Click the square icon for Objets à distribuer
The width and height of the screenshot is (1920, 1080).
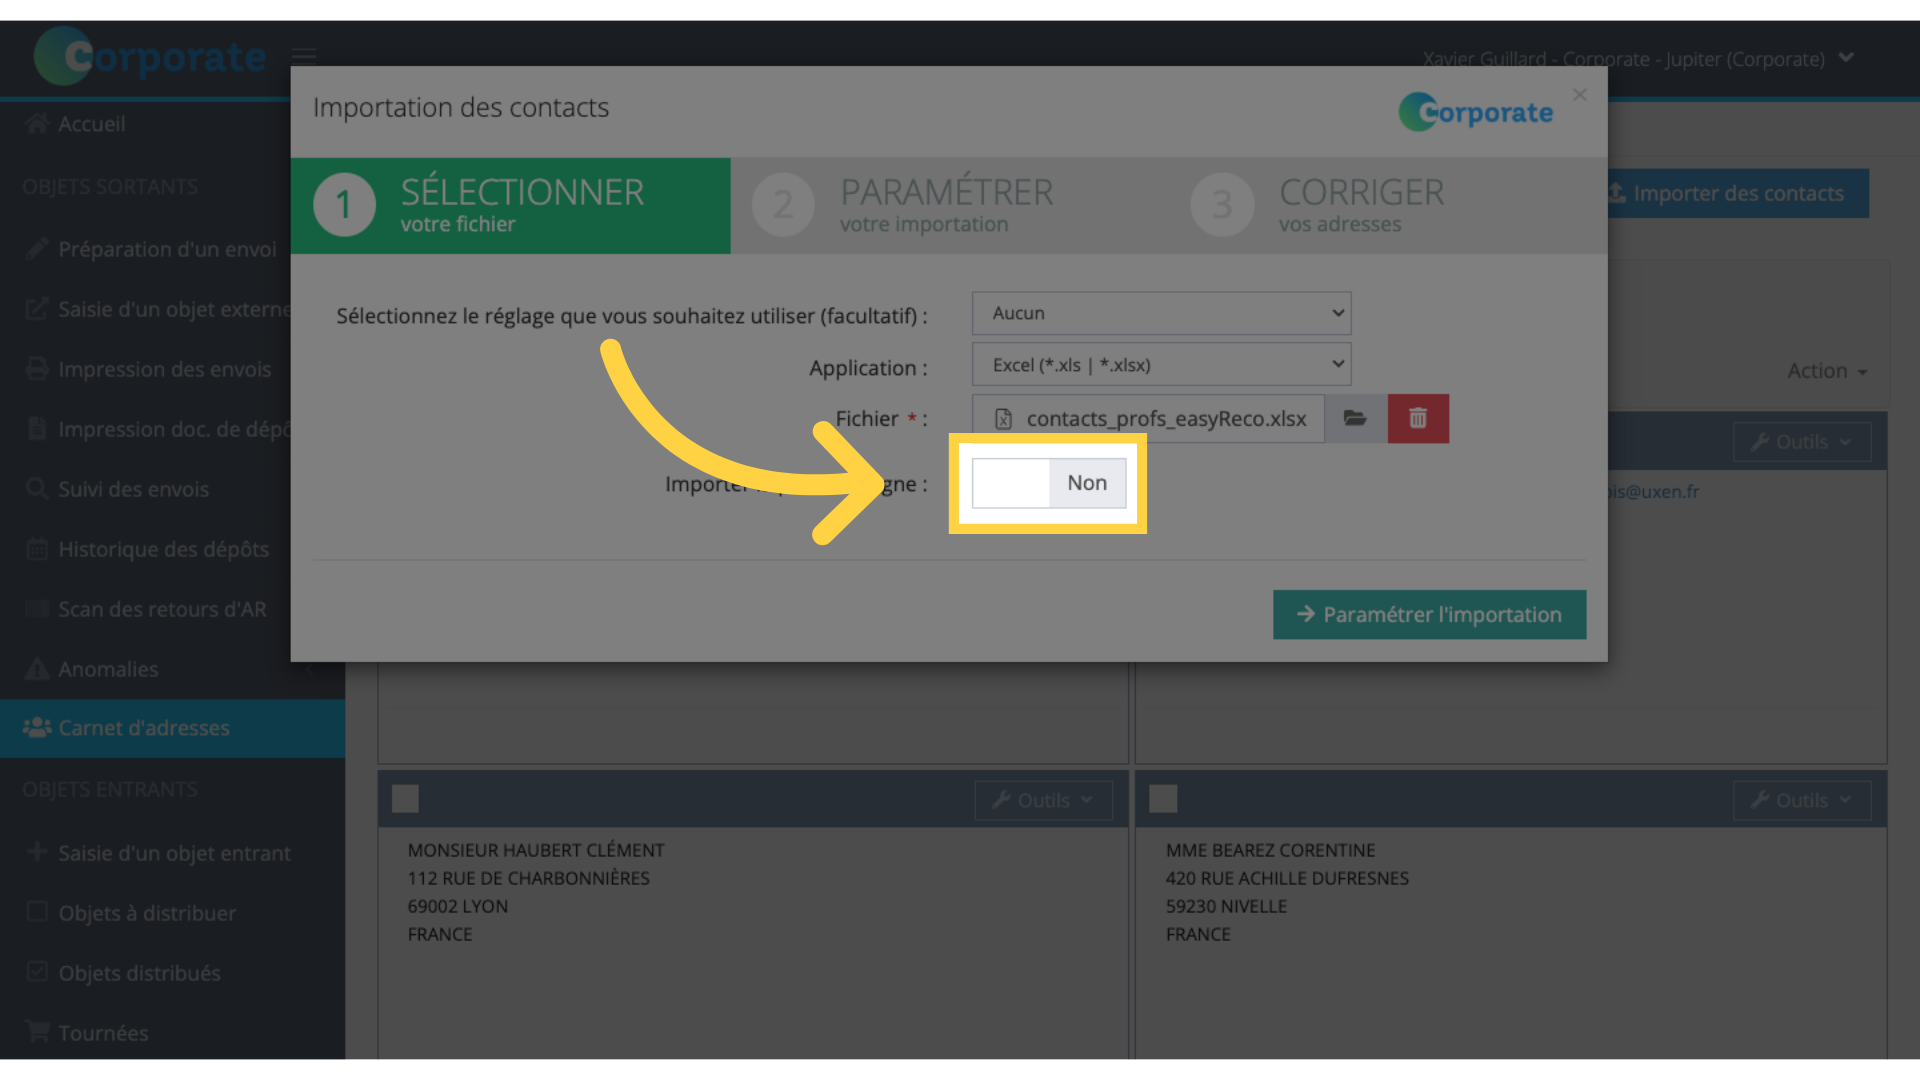[x=37, y=911]
